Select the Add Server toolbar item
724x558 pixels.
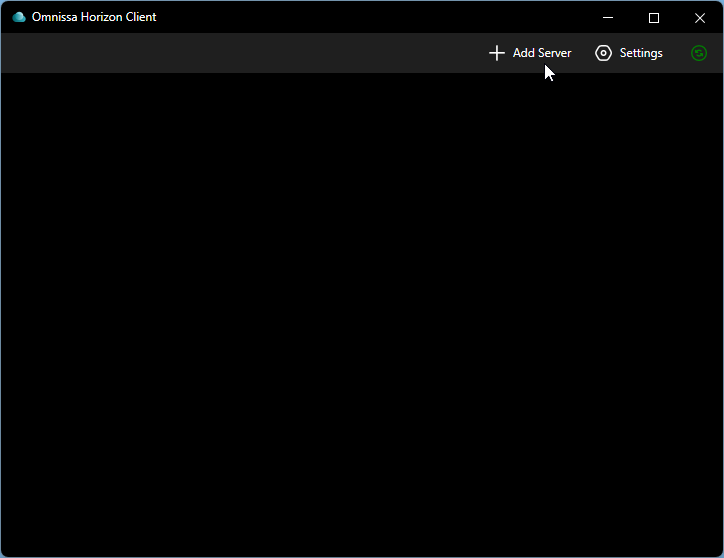click(529, 53)
